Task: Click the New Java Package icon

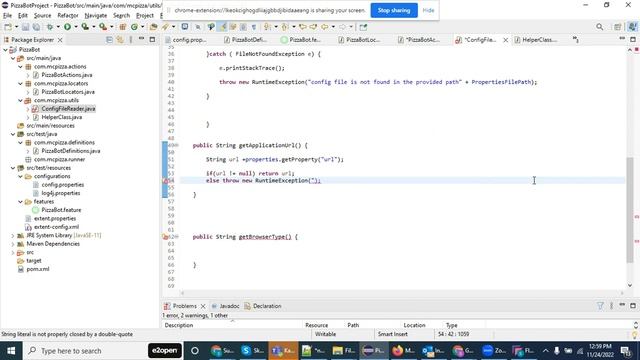Action: pos(122,27)
